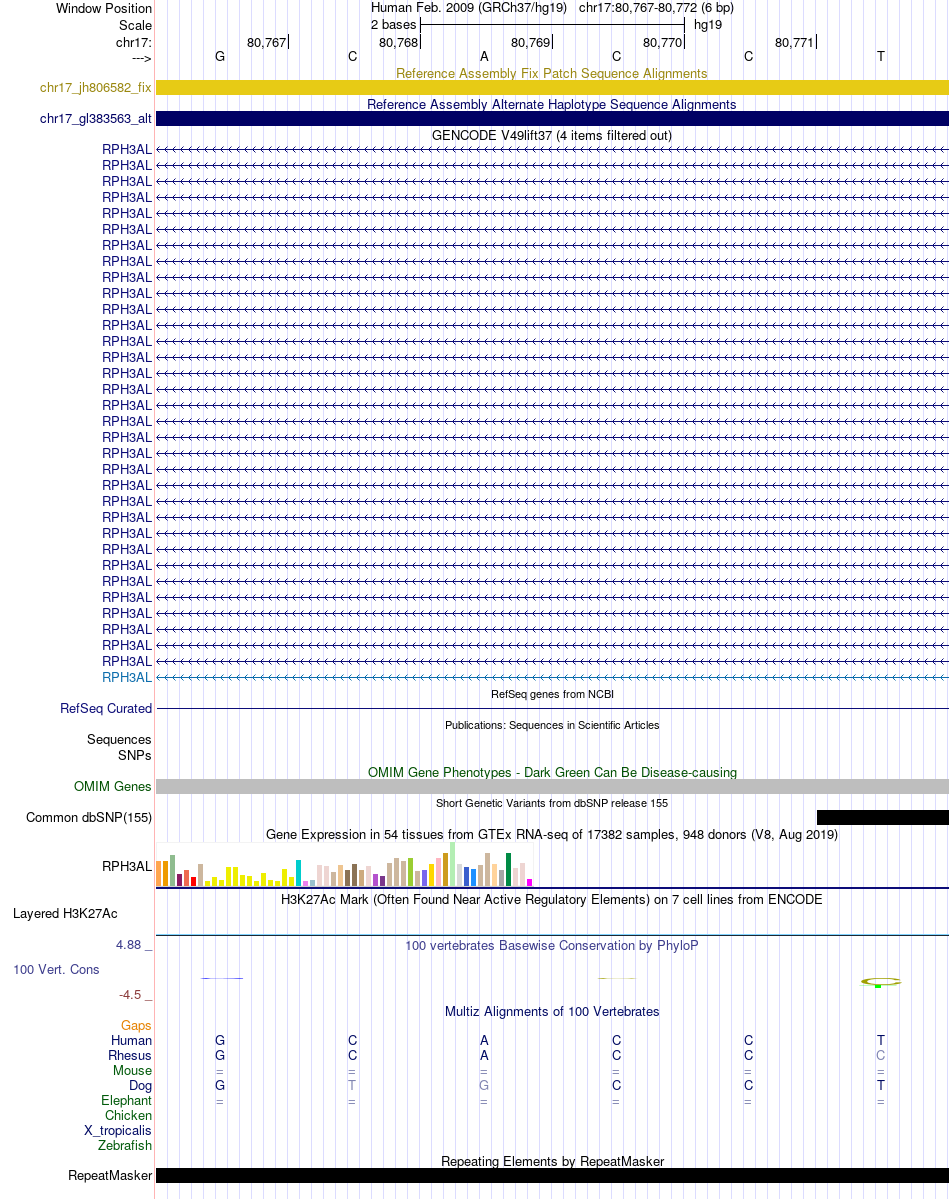The width and height of the screenshot is (950, 1199).
Task: Click 'Multiz Alignments of 100 Vertebrates' title
Action: click(551, 1011)
